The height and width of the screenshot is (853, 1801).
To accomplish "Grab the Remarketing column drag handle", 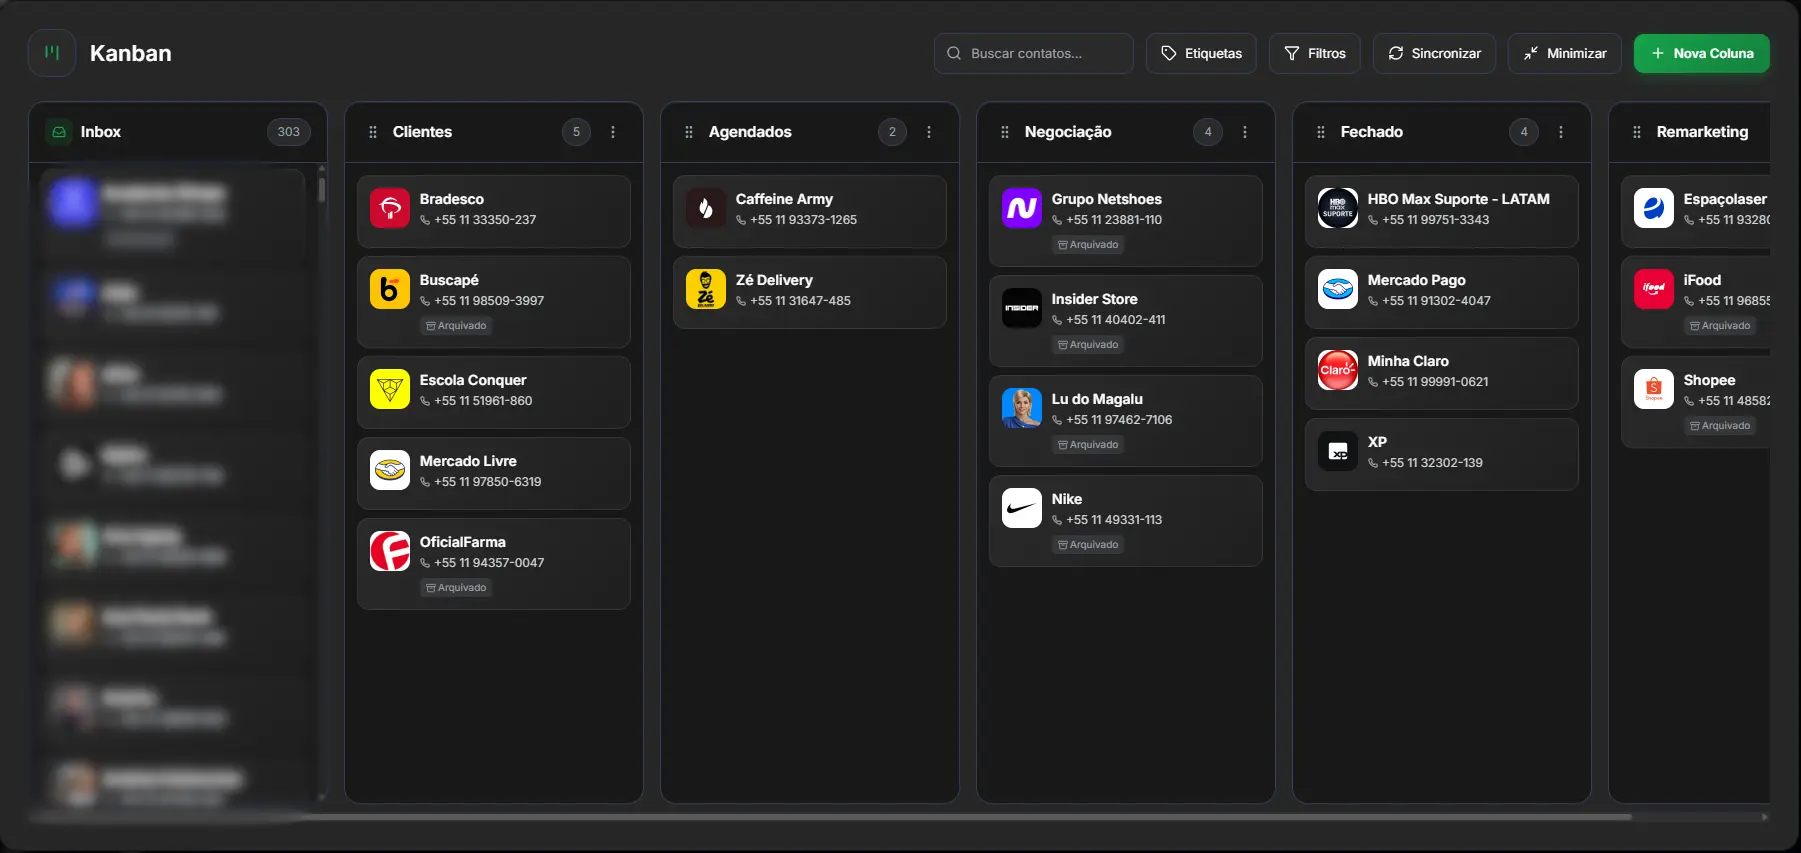I will pyautogui.click(x=1637, y=132).
